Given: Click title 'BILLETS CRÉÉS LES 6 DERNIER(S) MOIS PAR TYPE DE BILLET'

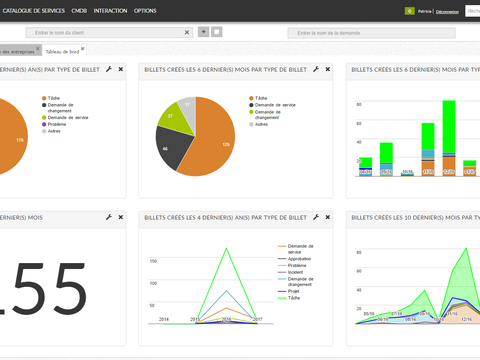Looking at the screenshot, I should (x=225, y=70).
